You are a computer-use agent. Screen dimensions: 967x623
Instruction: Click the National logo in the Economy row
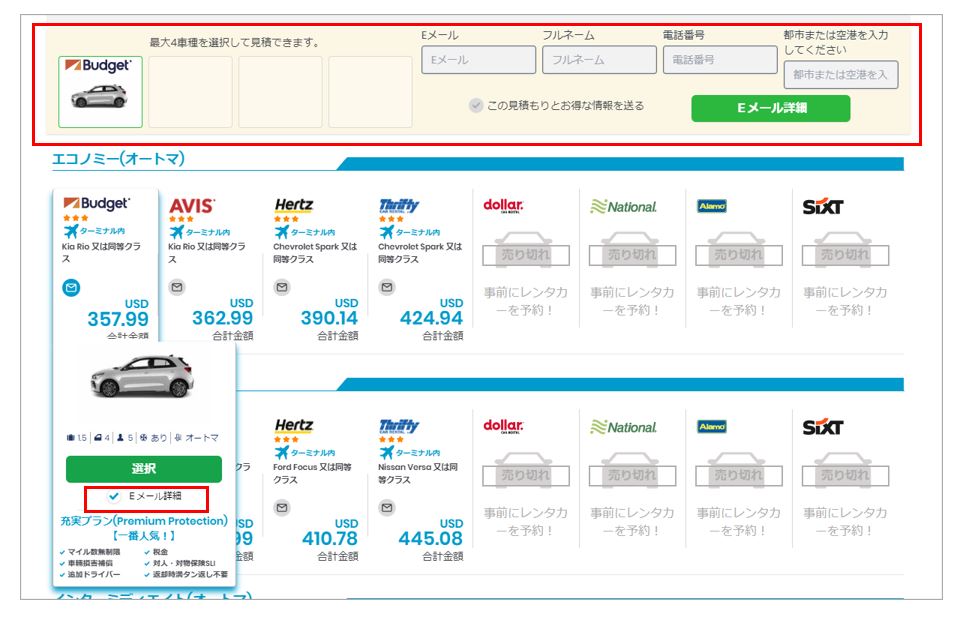tap(623, 207)
